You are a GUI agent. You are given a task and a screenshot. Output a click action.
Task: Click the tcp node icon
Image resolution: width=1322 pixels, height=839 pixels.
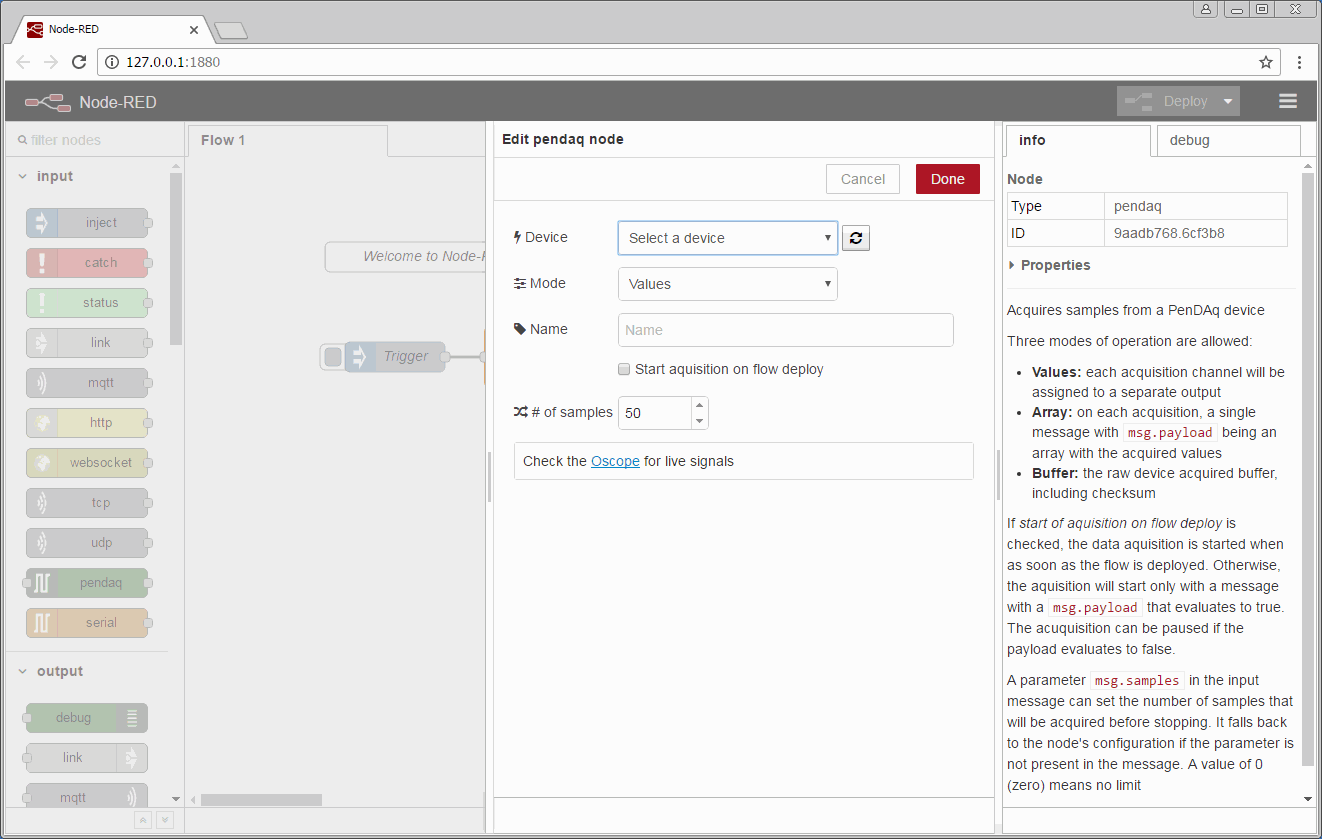[42, 503]
